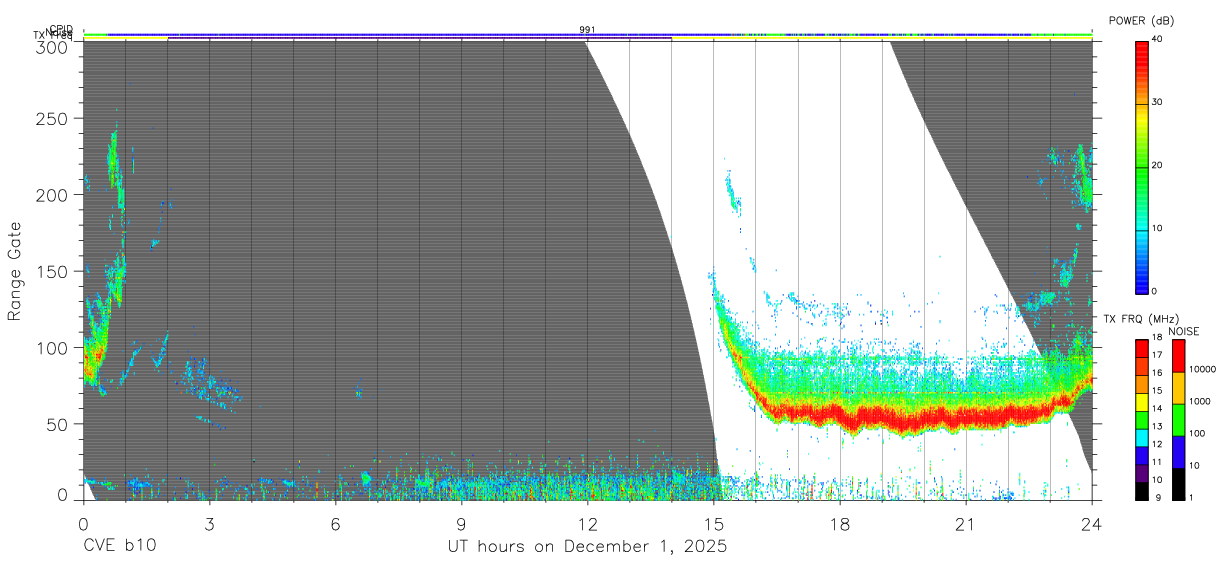Click the Range Gate axis label
The width and height of the screenshot is (1228, 567).
point(15,271)
